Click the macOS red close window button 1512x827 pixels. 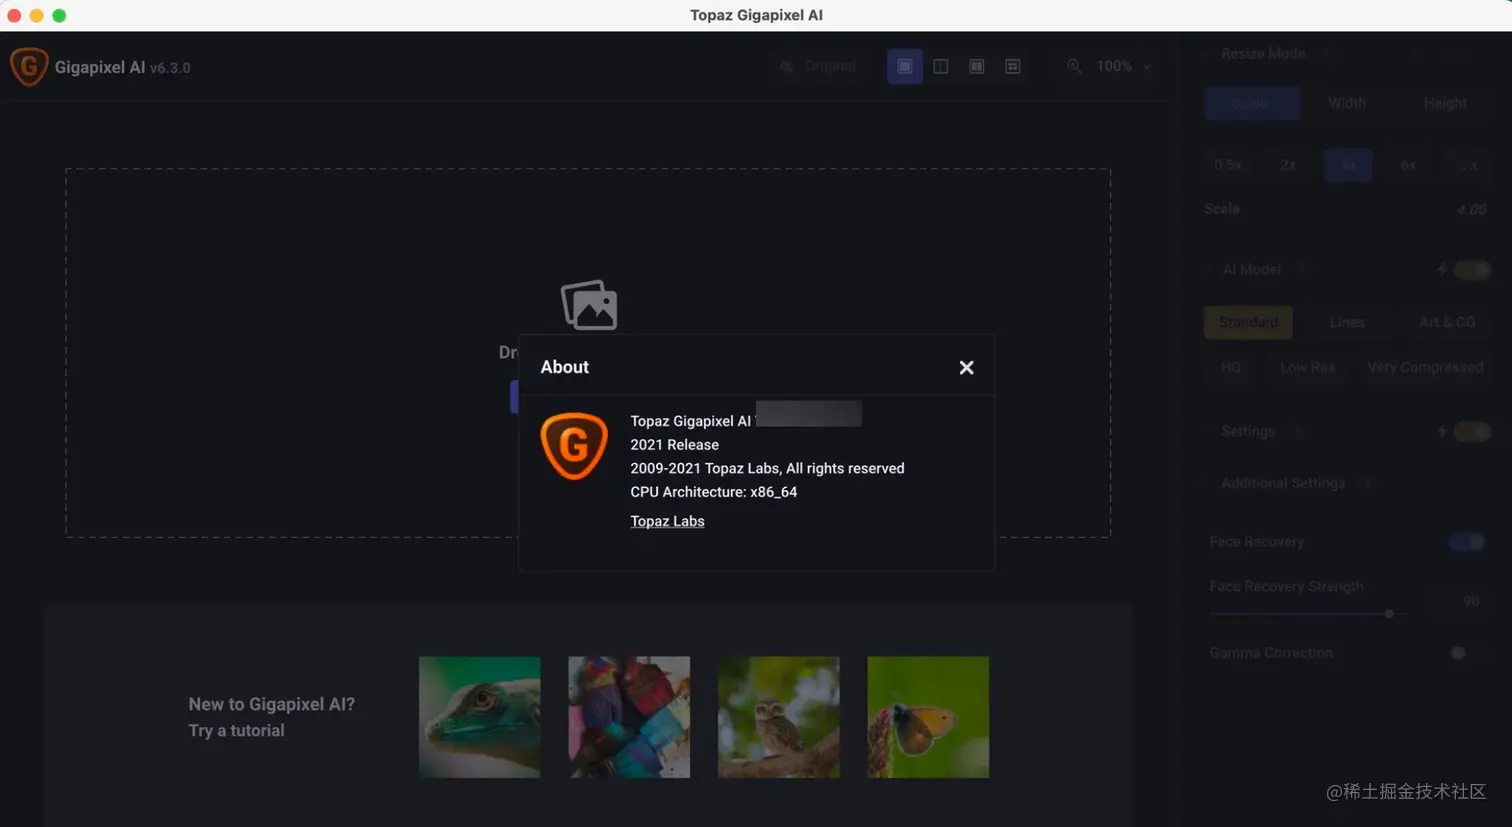coord(14,15)
